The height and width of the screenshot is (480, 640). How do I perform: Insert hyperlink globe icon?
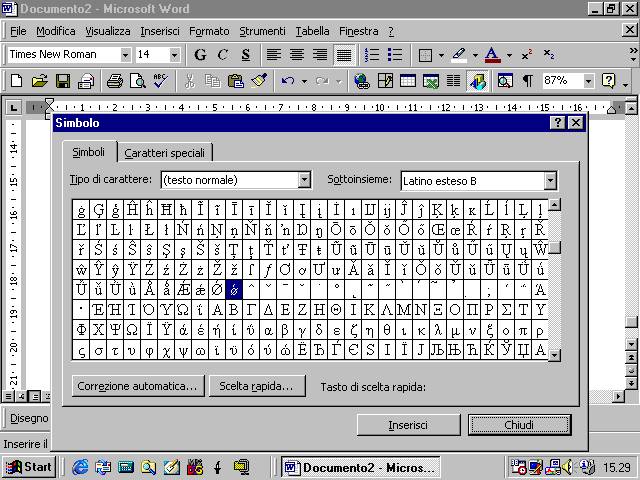(x=362, y=81)
